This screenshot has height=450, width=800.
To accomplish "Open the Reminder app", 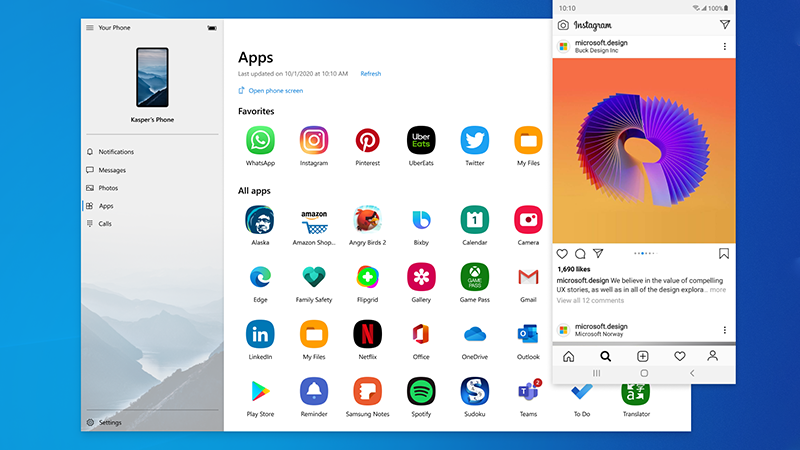I will [x=314, y=391].
